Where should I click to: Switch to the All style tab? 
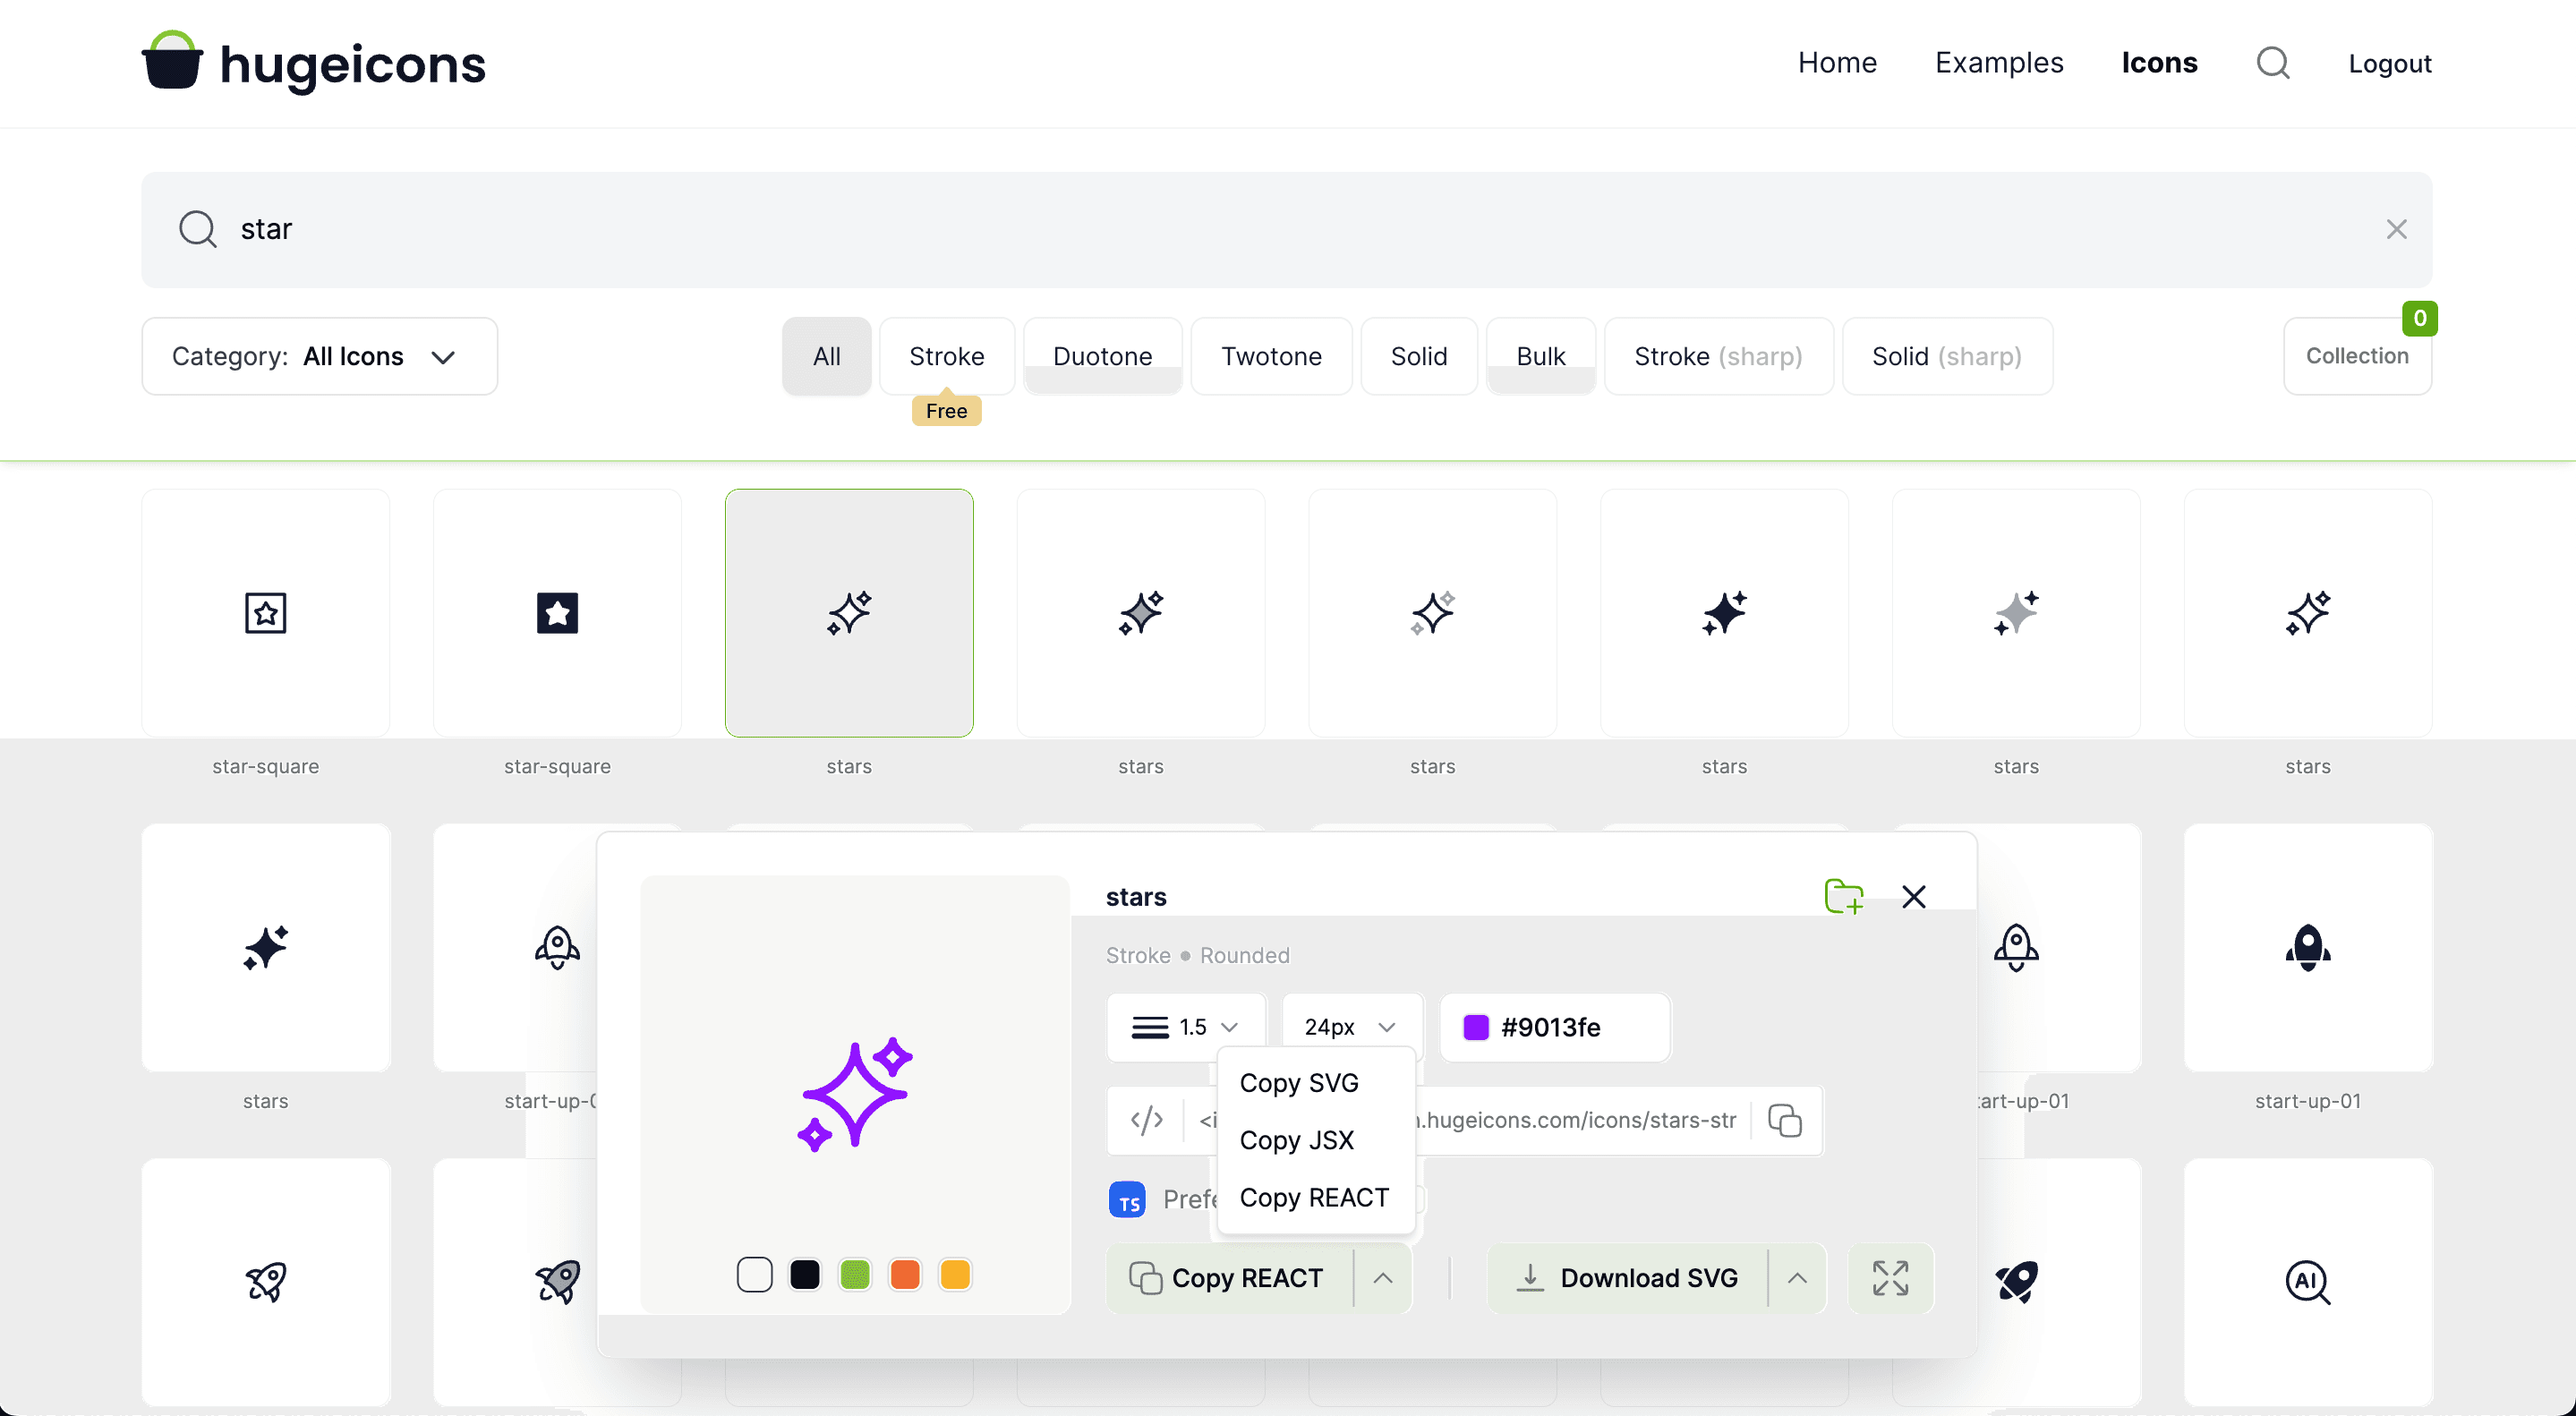(826, 356)
